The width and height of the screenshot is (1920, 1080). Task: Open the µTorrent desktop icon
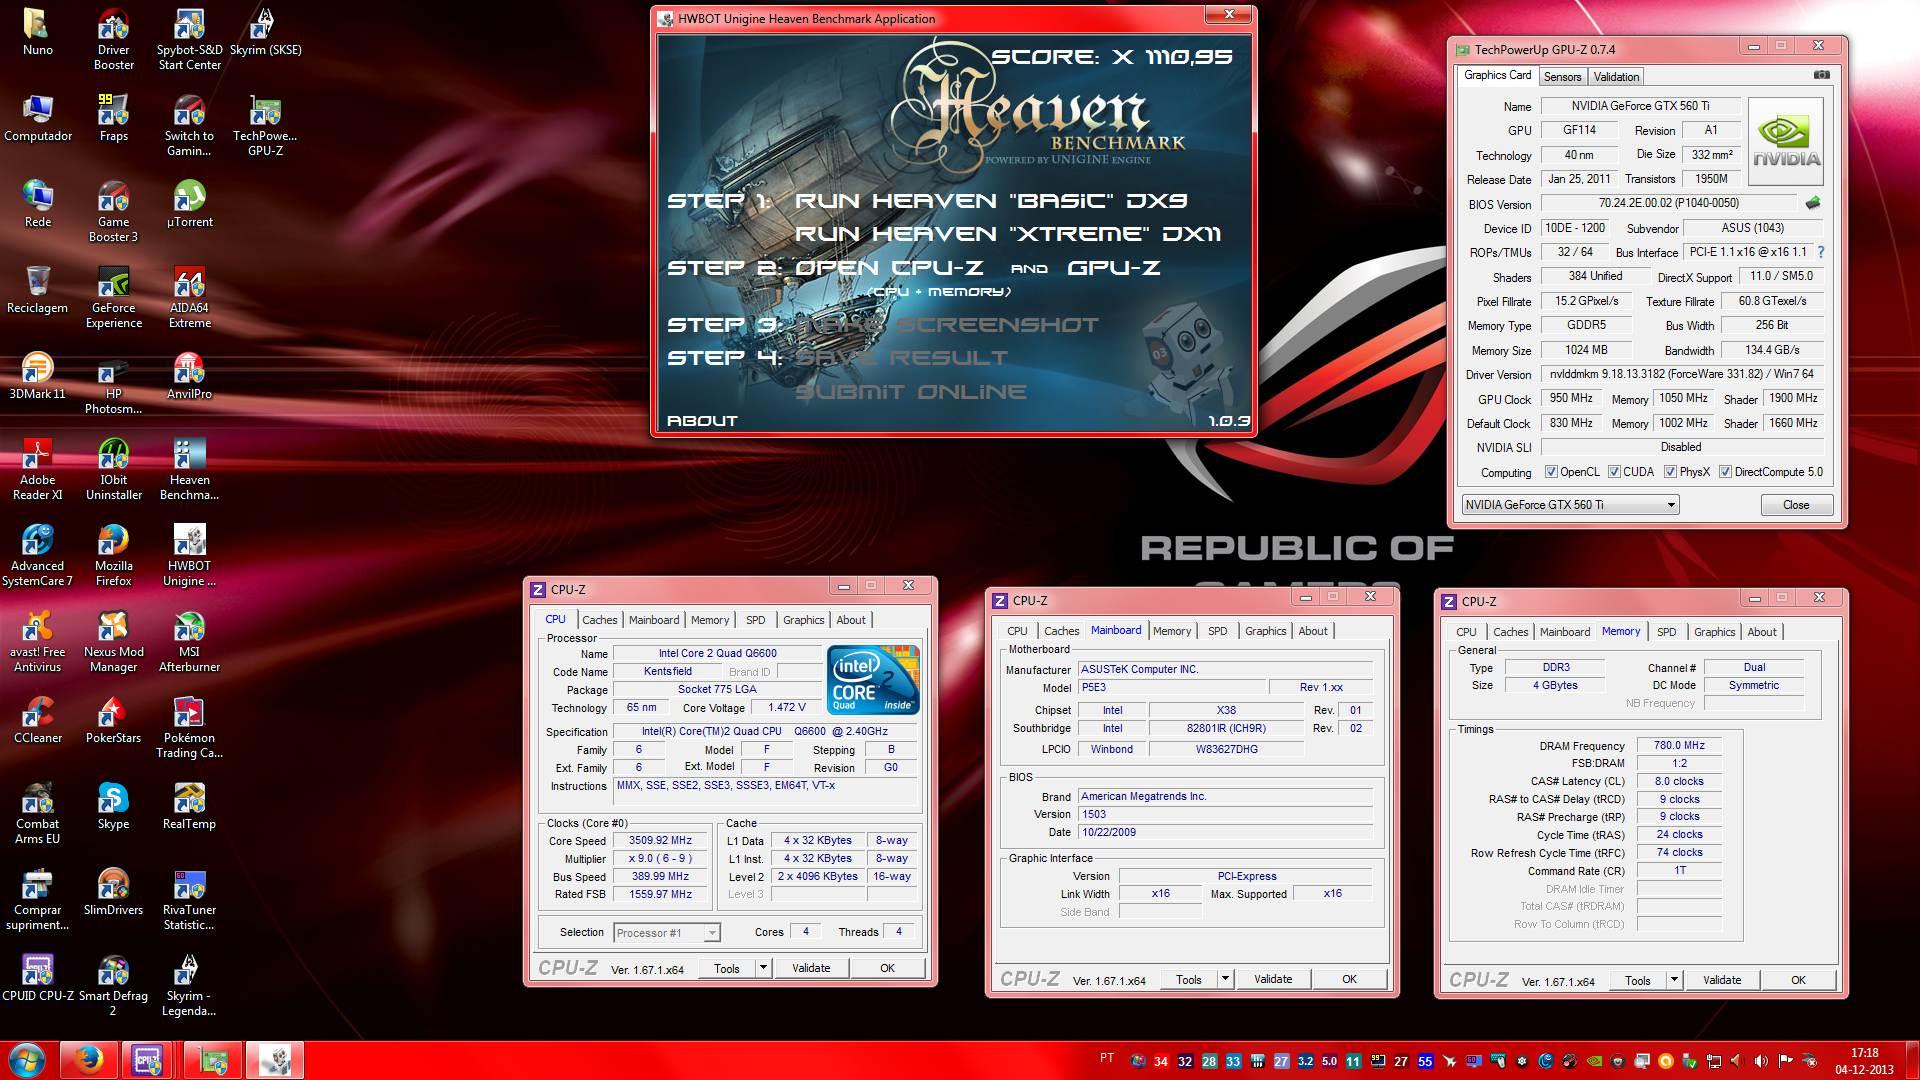click(189, 204)
